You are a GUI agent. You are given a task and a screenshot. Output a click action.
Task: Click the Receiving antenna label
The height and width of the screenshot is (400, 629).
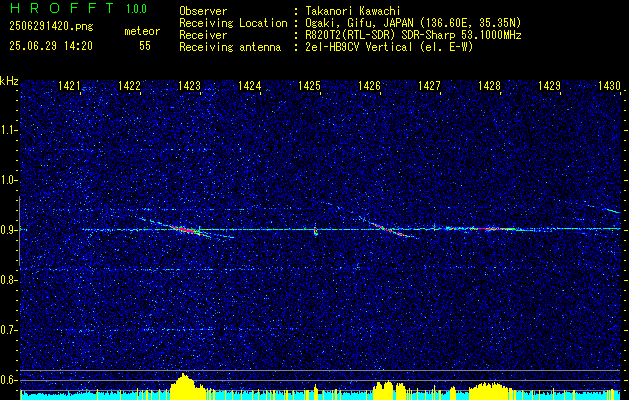coord(230,47)
